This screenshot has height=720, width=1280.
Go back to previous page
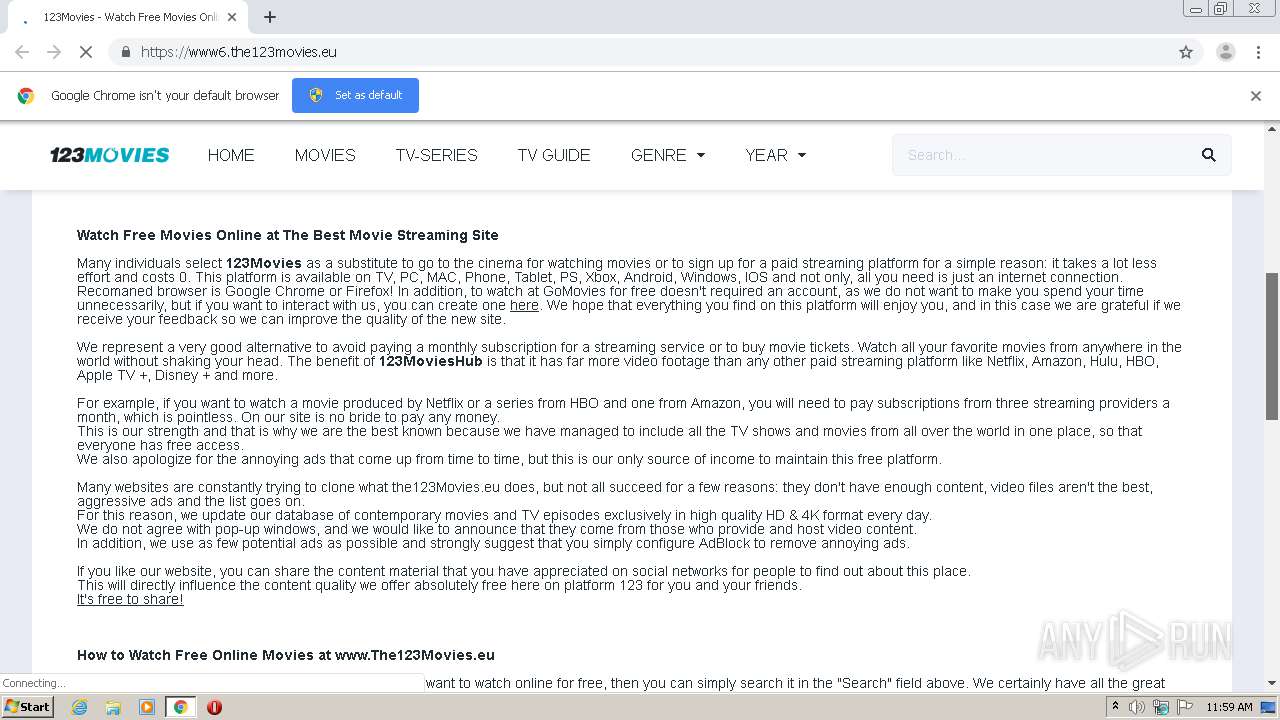pos(22,52)
